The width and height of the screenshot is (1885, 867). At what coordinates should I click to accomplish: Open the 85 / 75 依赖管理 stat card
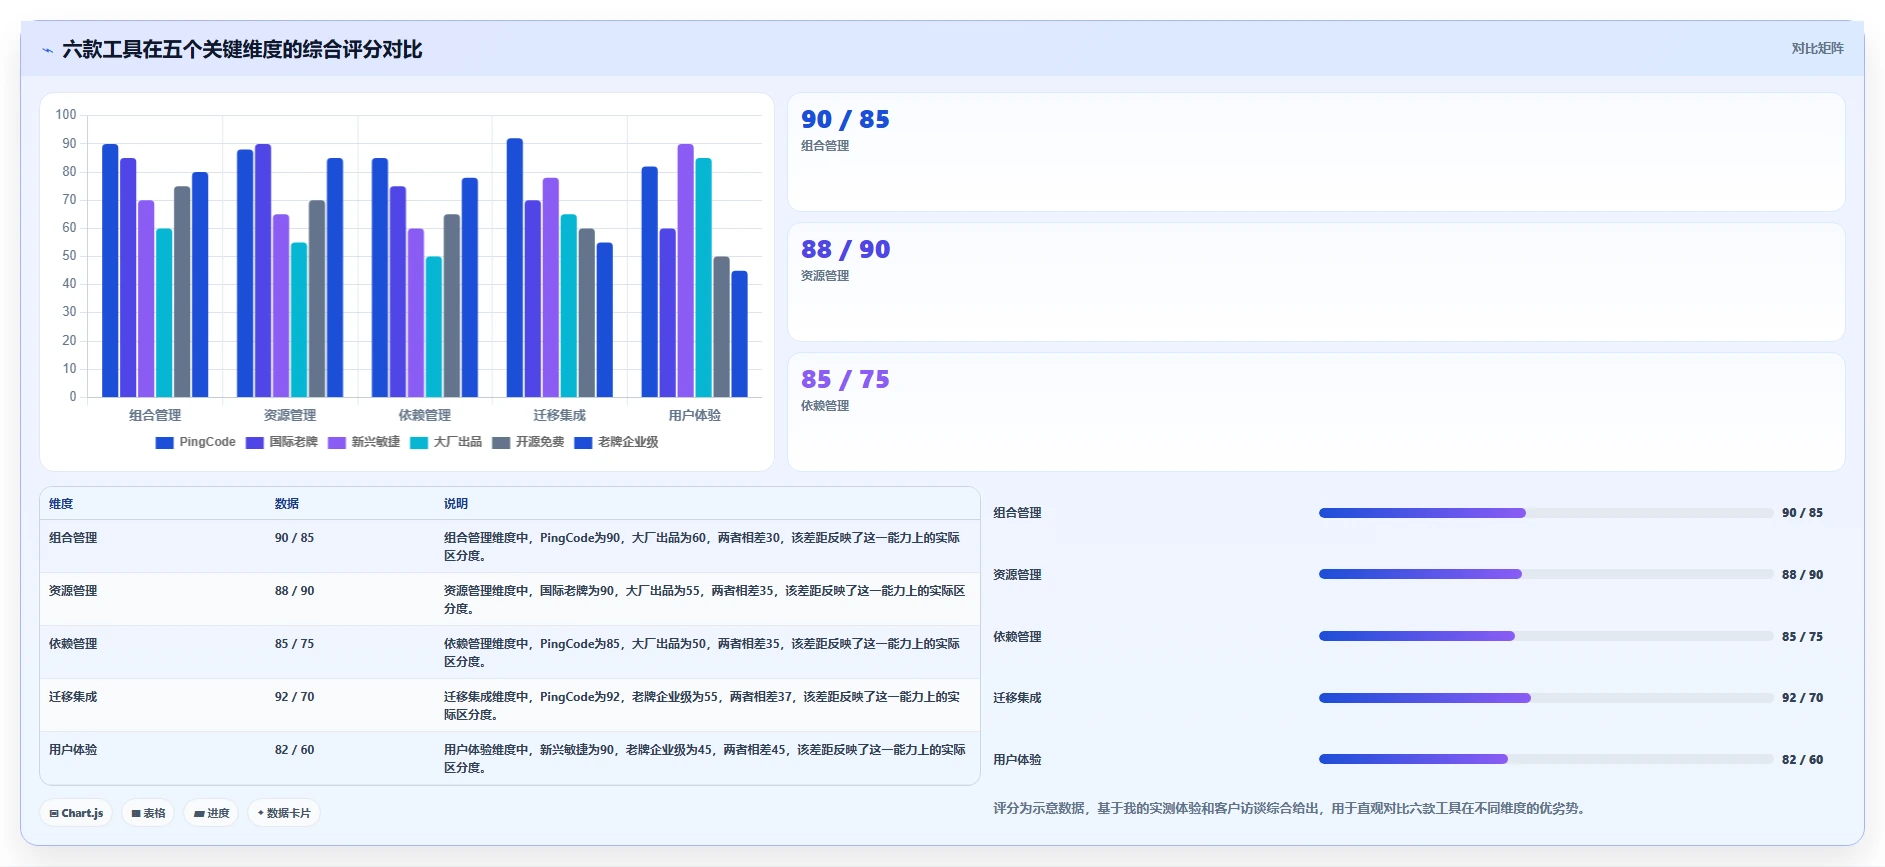pyautogui.click(x=1316, y=412)
